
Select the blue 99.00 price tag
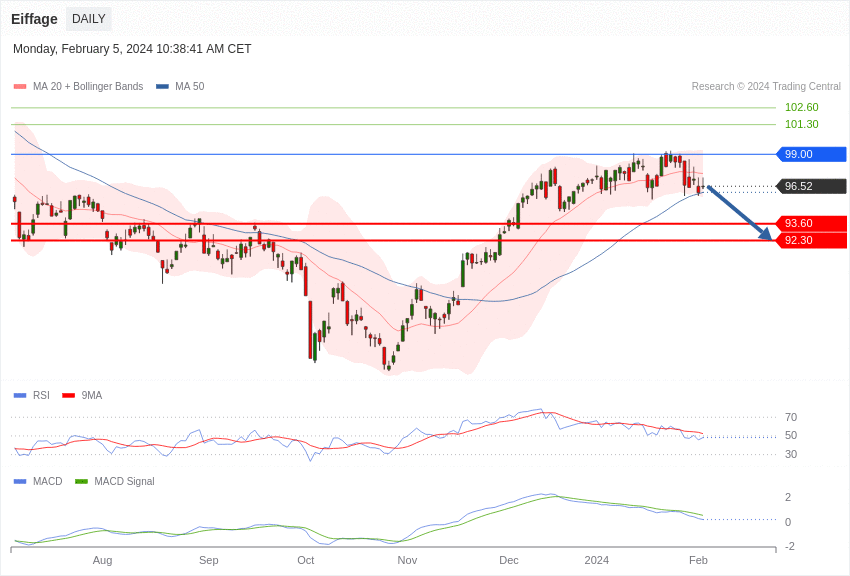[x=812, y=154]
